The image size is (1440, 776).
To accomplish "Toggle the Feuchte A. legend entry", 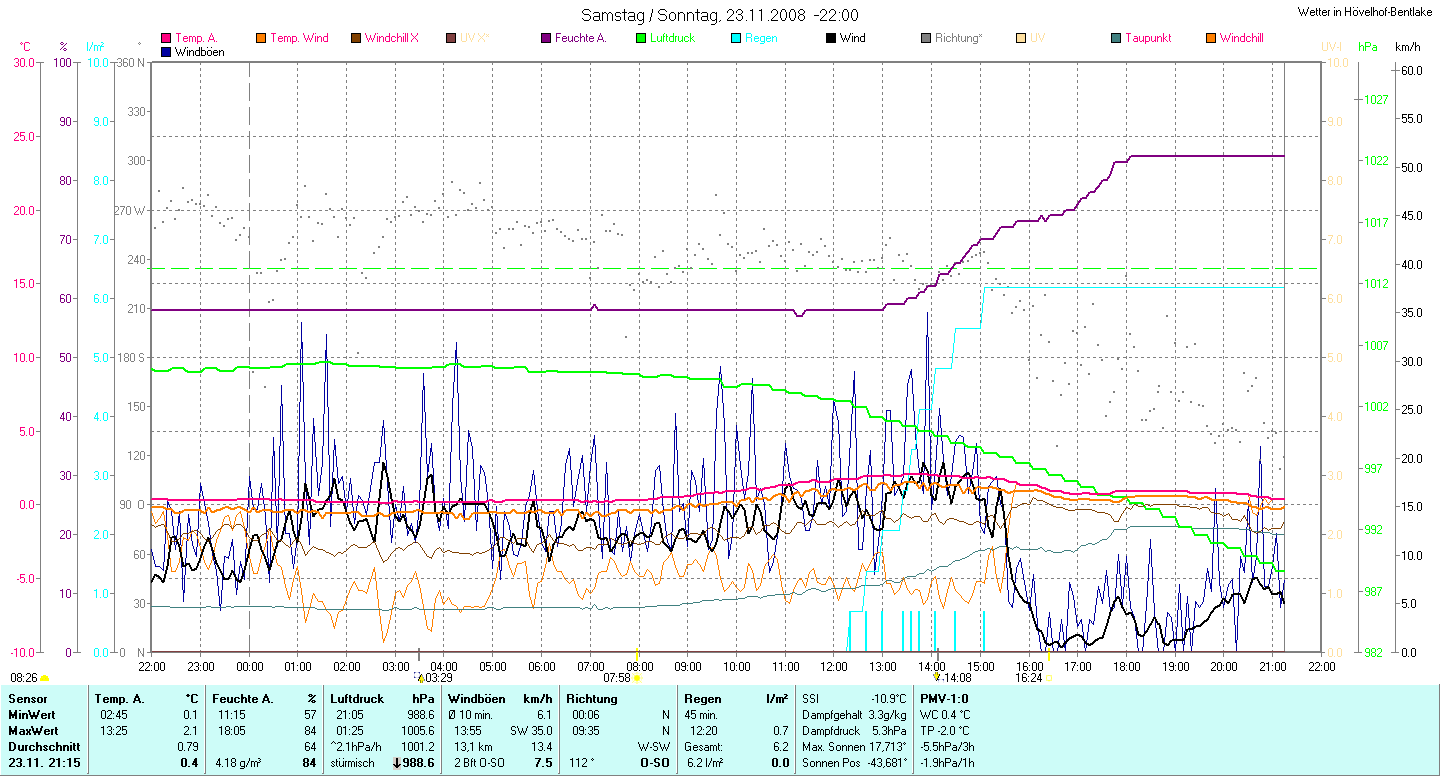I will click(x=575, y=38).
